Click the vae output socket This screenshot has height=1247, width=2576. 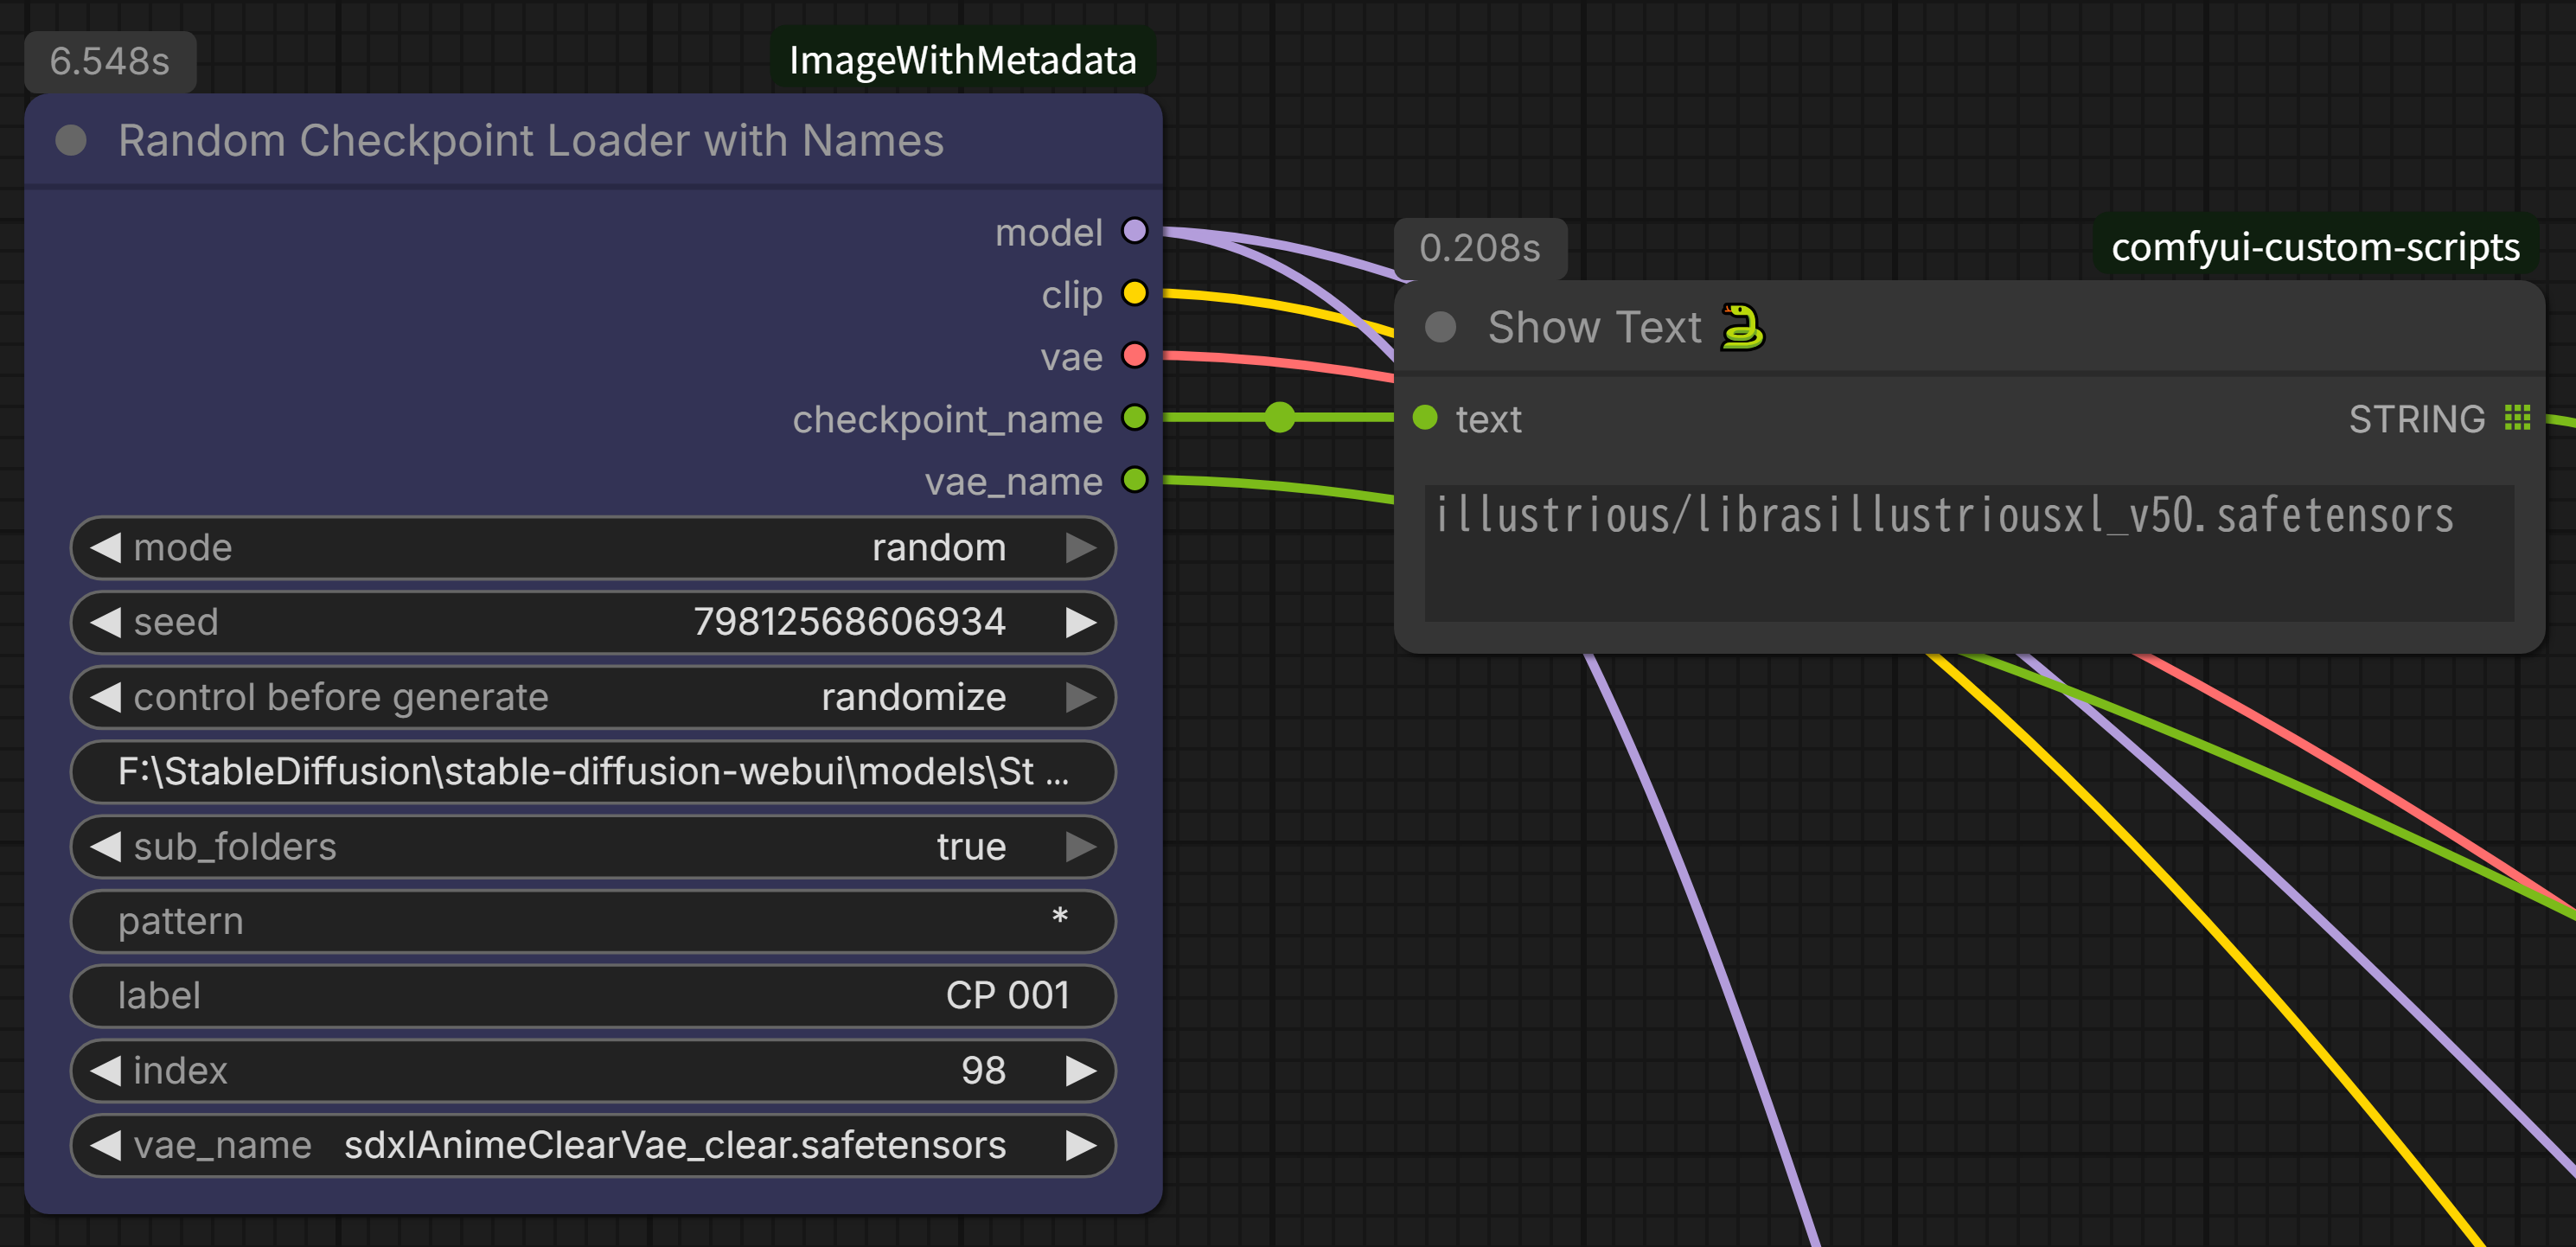(1134, 355)
